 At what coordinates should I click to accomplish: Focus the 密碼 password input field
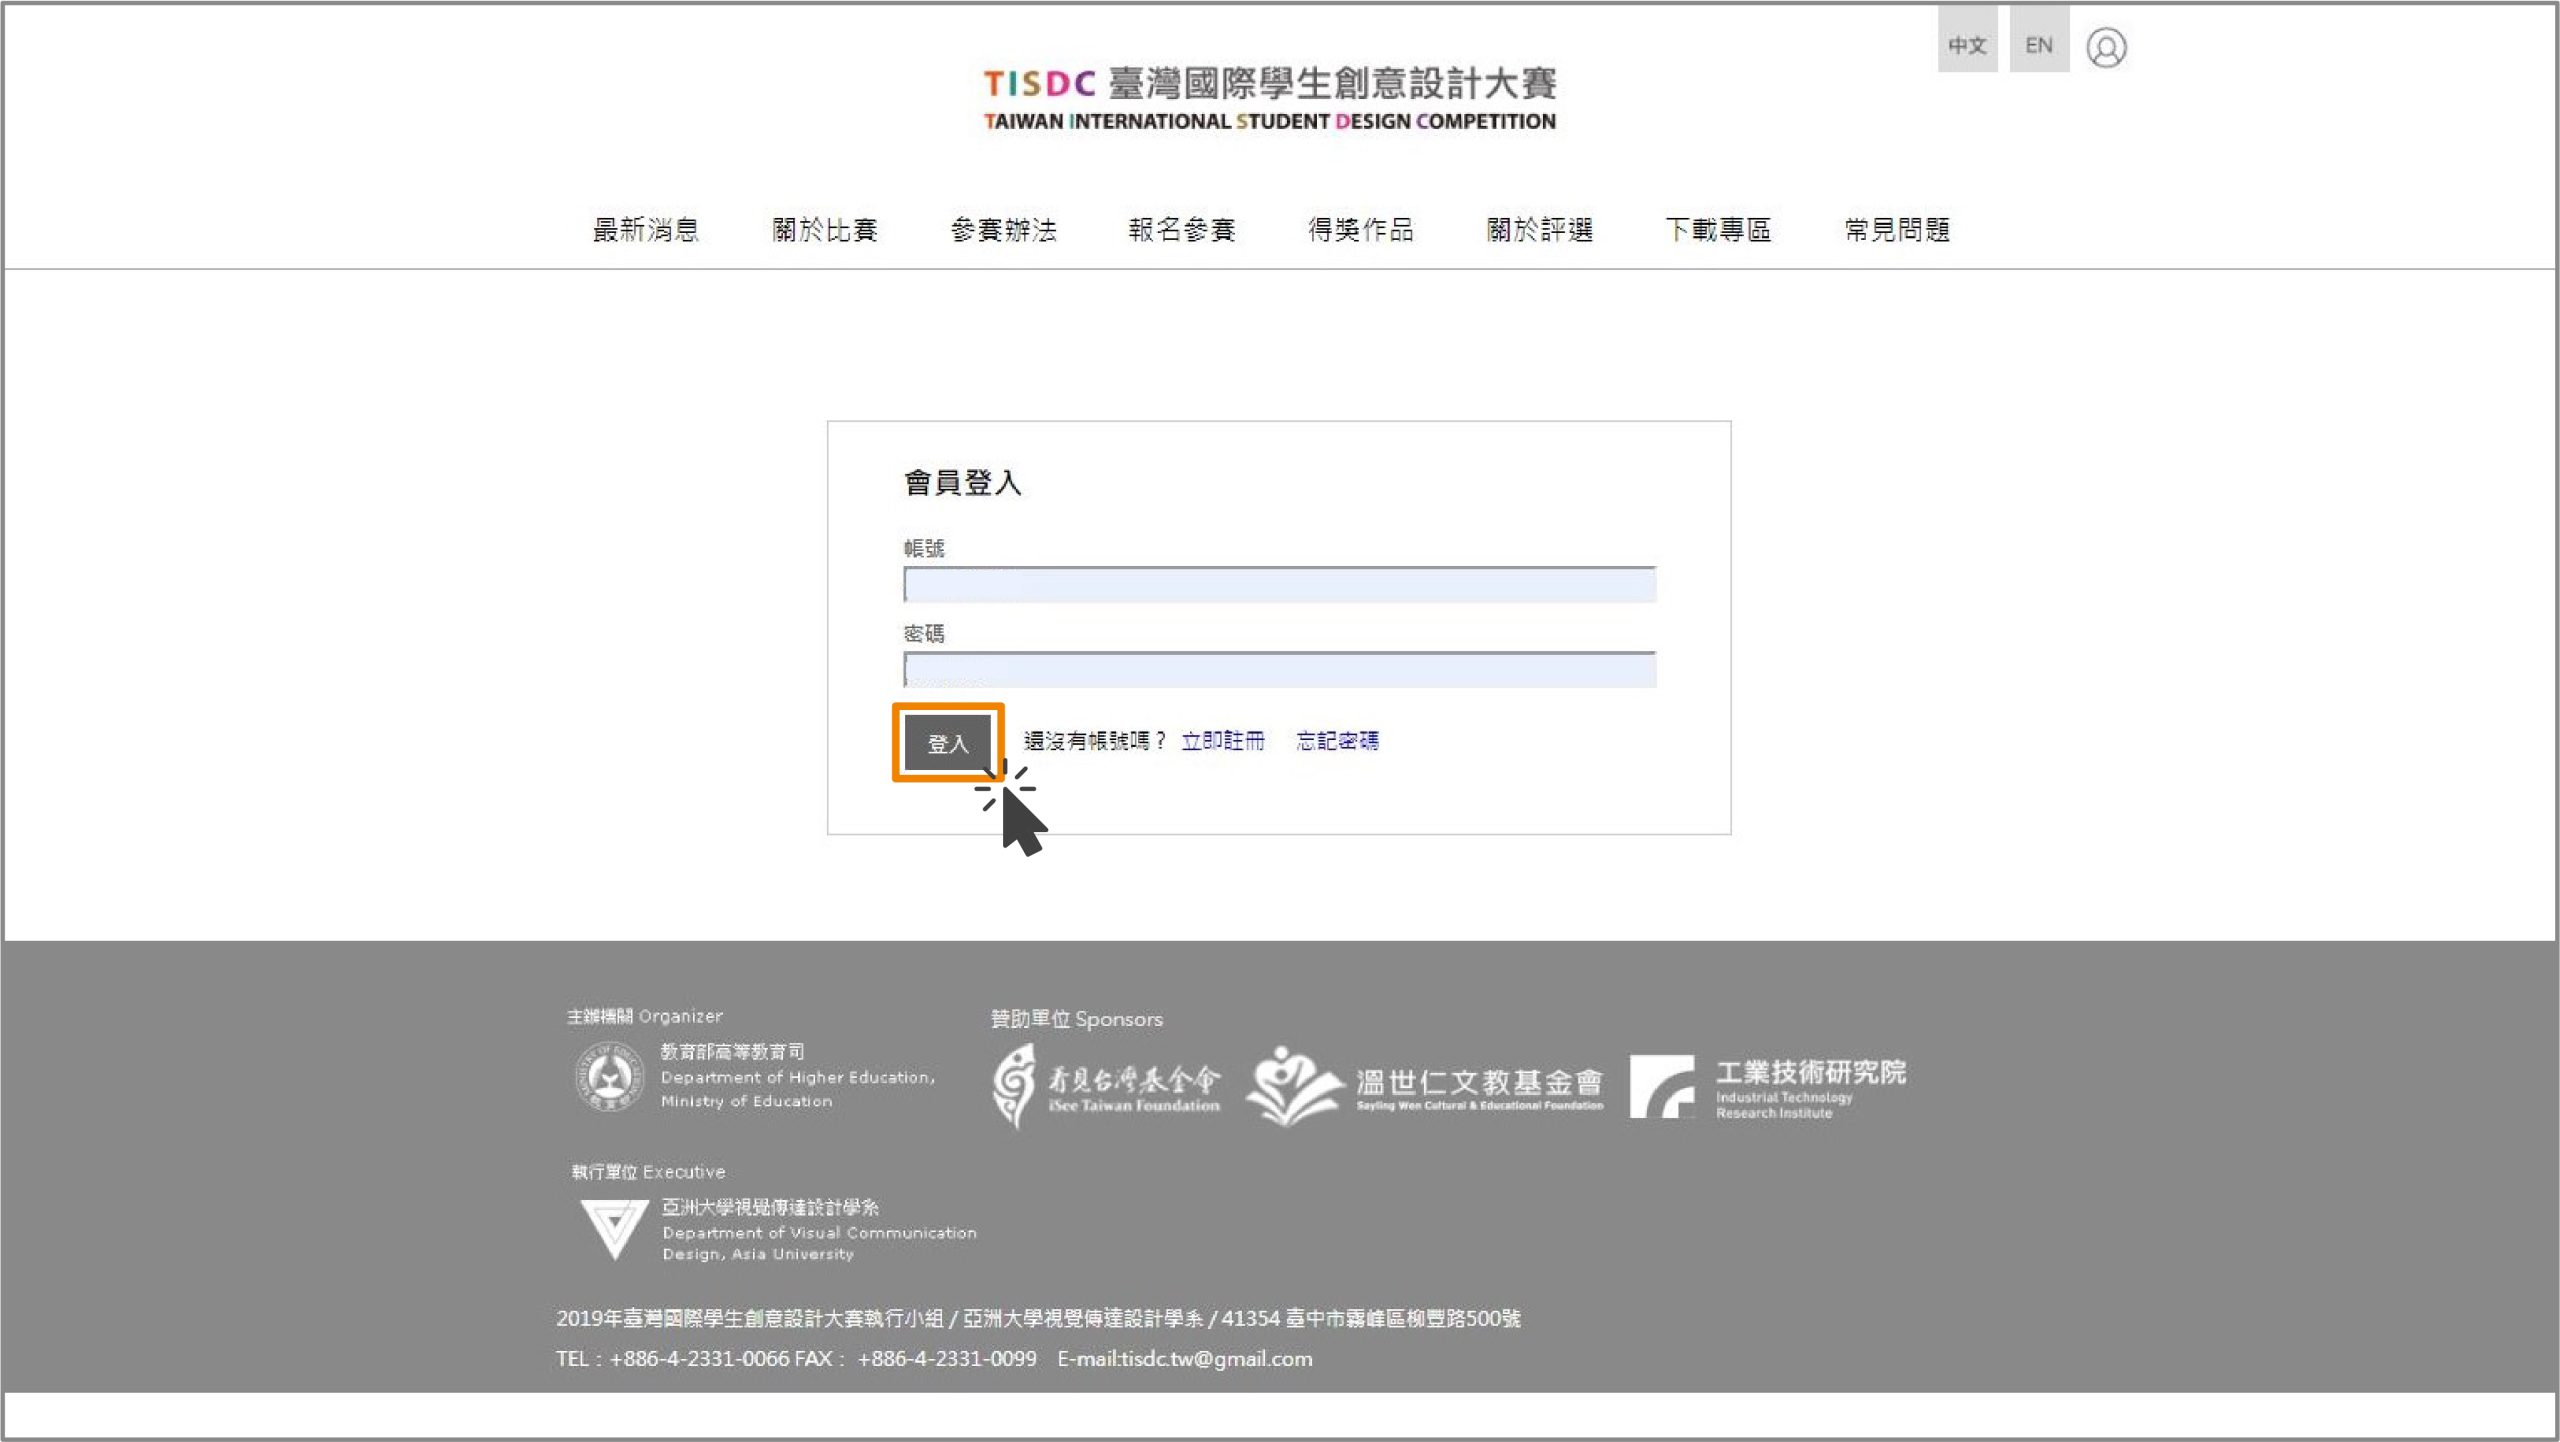click(1279, 670)
